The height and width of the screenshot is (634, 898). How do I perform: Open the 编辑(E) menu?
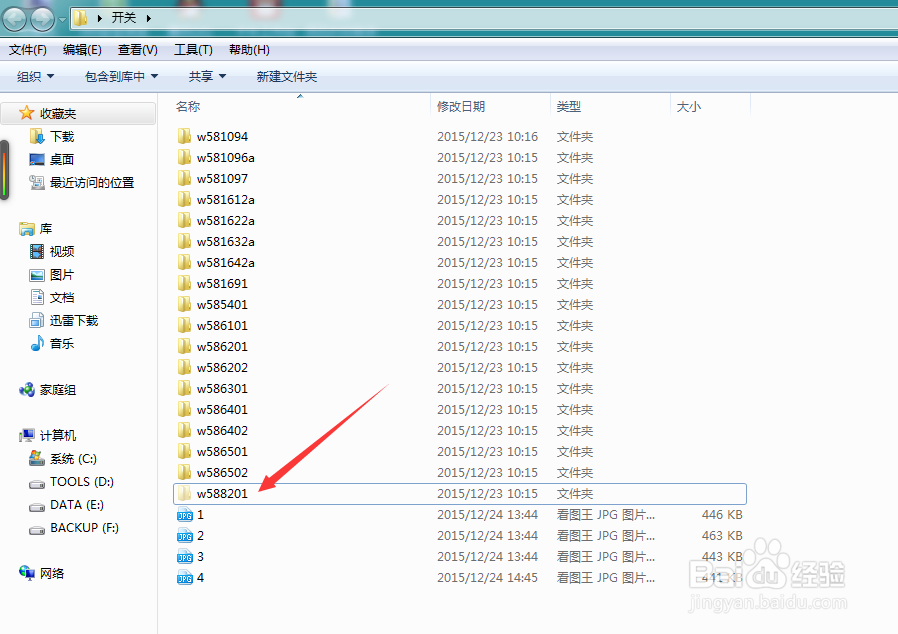[82, 50]
